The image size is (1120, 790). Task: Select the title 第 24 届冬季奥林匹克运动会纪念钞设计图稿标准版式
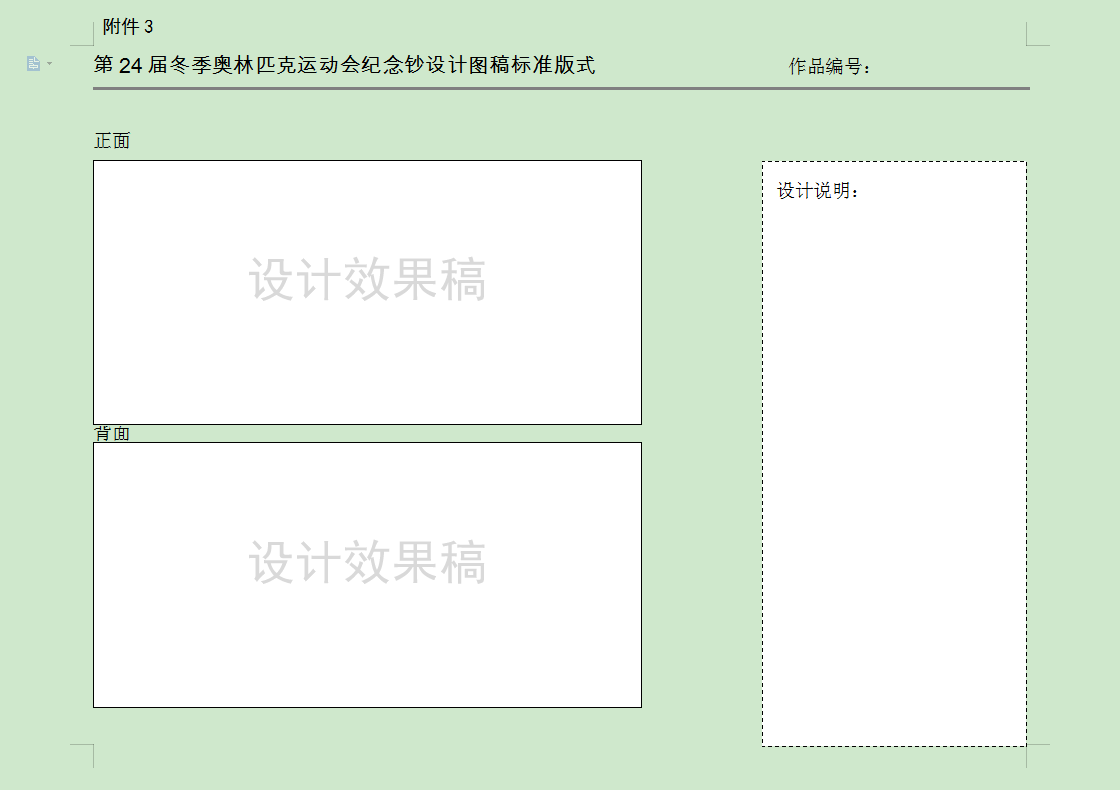click(x=344, y=65)
